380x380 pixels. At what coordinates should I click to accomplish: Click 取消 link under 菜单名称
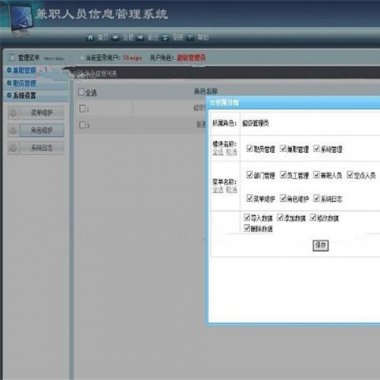[x=232, y=190]
